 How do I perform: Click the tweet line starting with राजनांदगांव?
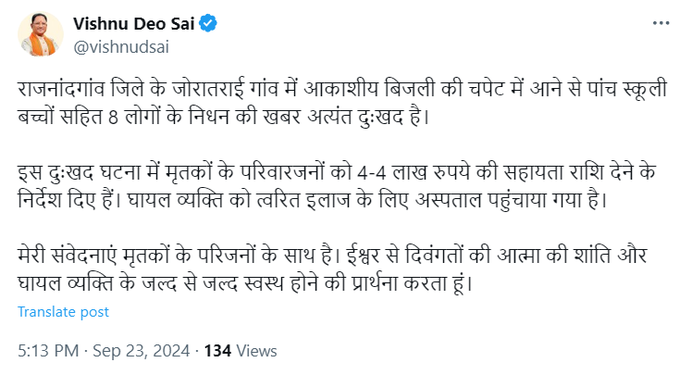click(342, 89)
